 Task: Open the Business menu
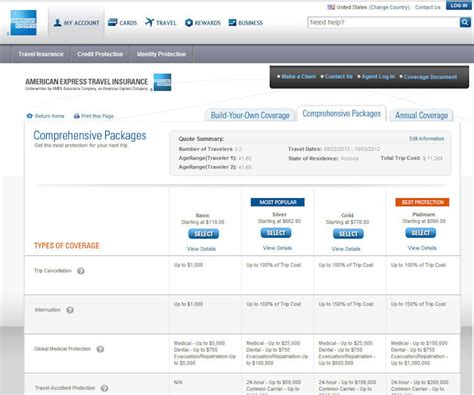coord(245,23)
